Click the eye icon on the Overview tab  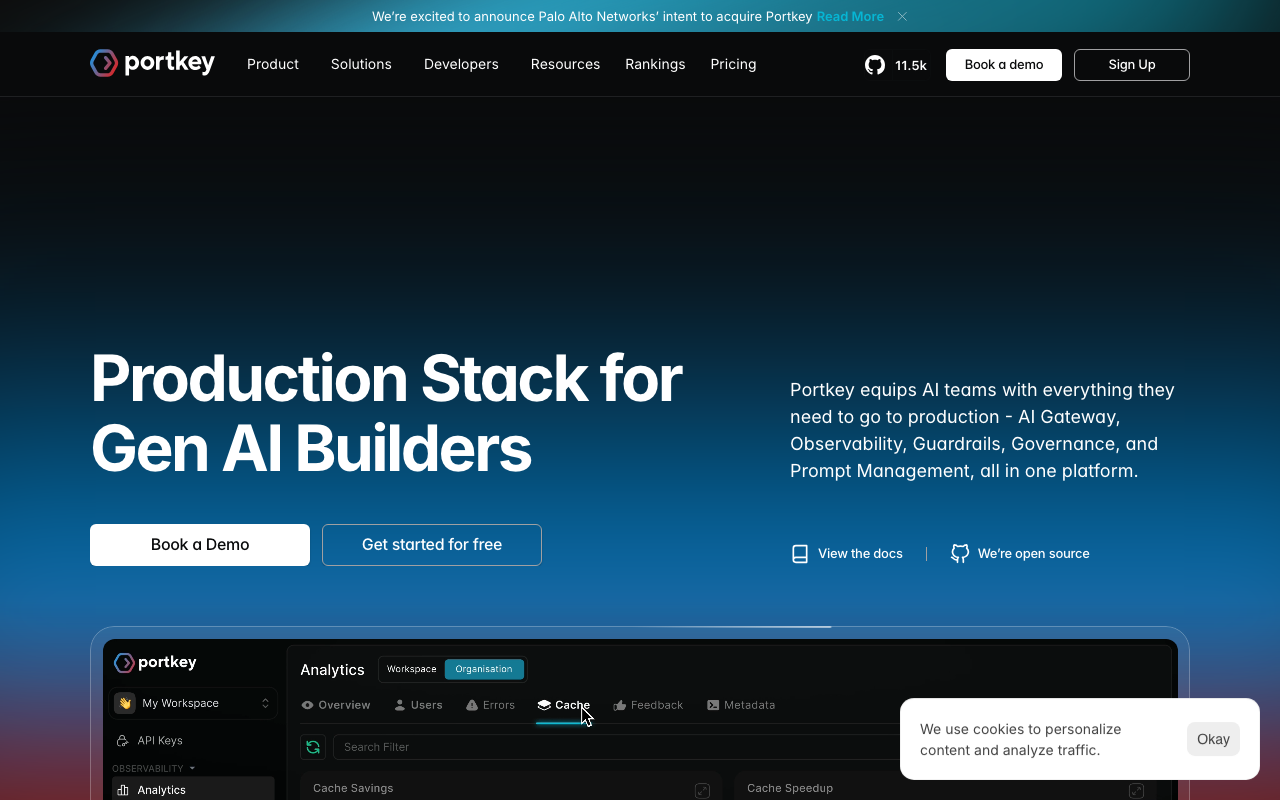click(307, 705)
